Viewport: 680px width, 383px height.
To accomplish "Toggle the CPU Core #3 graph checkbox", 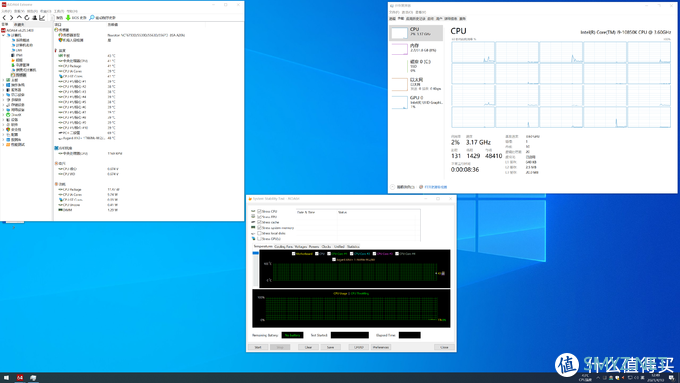I will [x=374, y=254].
